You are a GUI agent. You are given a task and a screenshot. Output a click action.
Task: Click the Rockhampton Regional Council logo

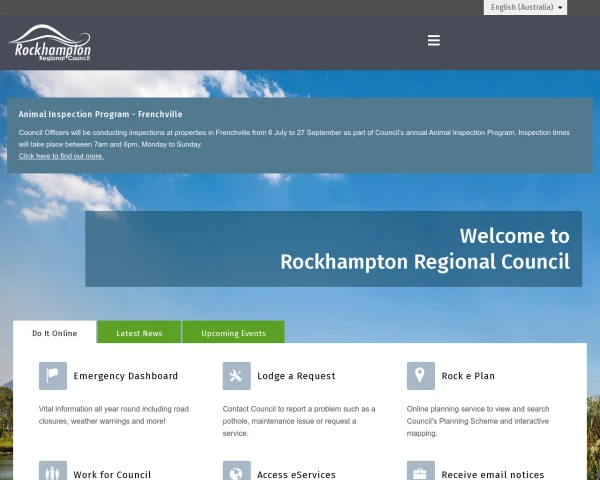pos(50,42)
